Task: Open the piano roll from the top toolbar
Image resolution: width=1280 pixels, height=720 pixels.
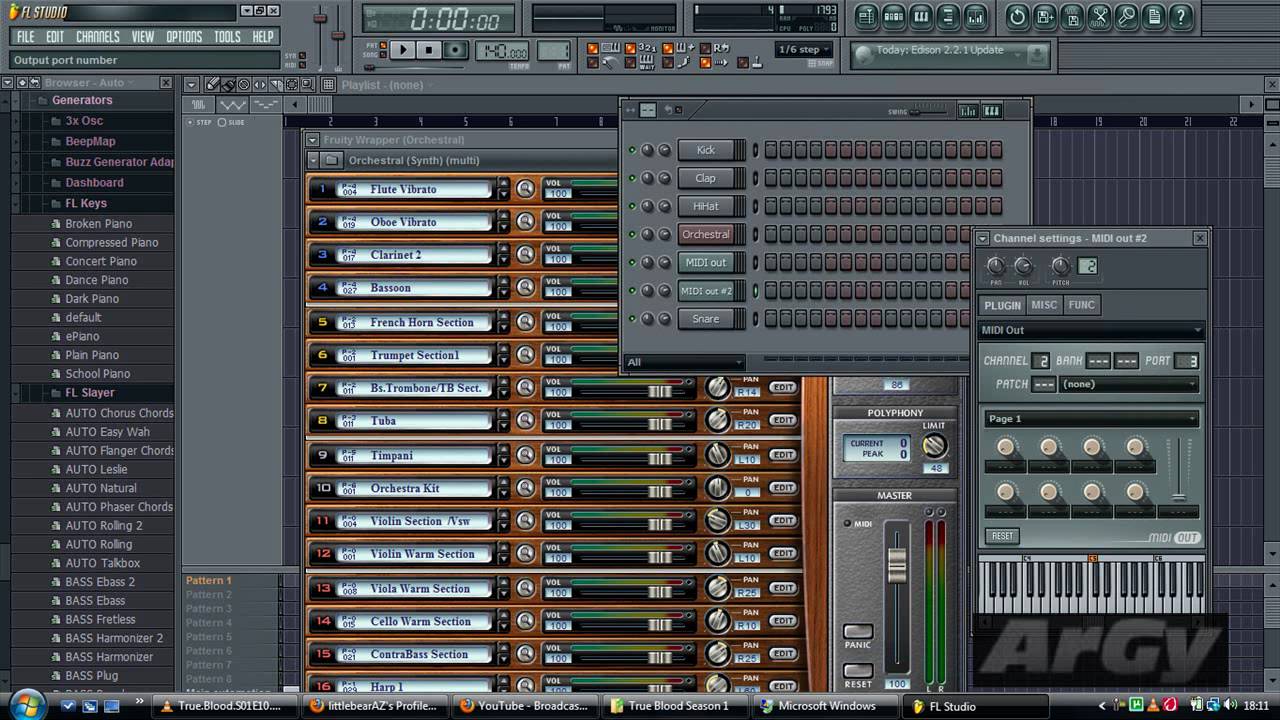Action: point(921,16)
